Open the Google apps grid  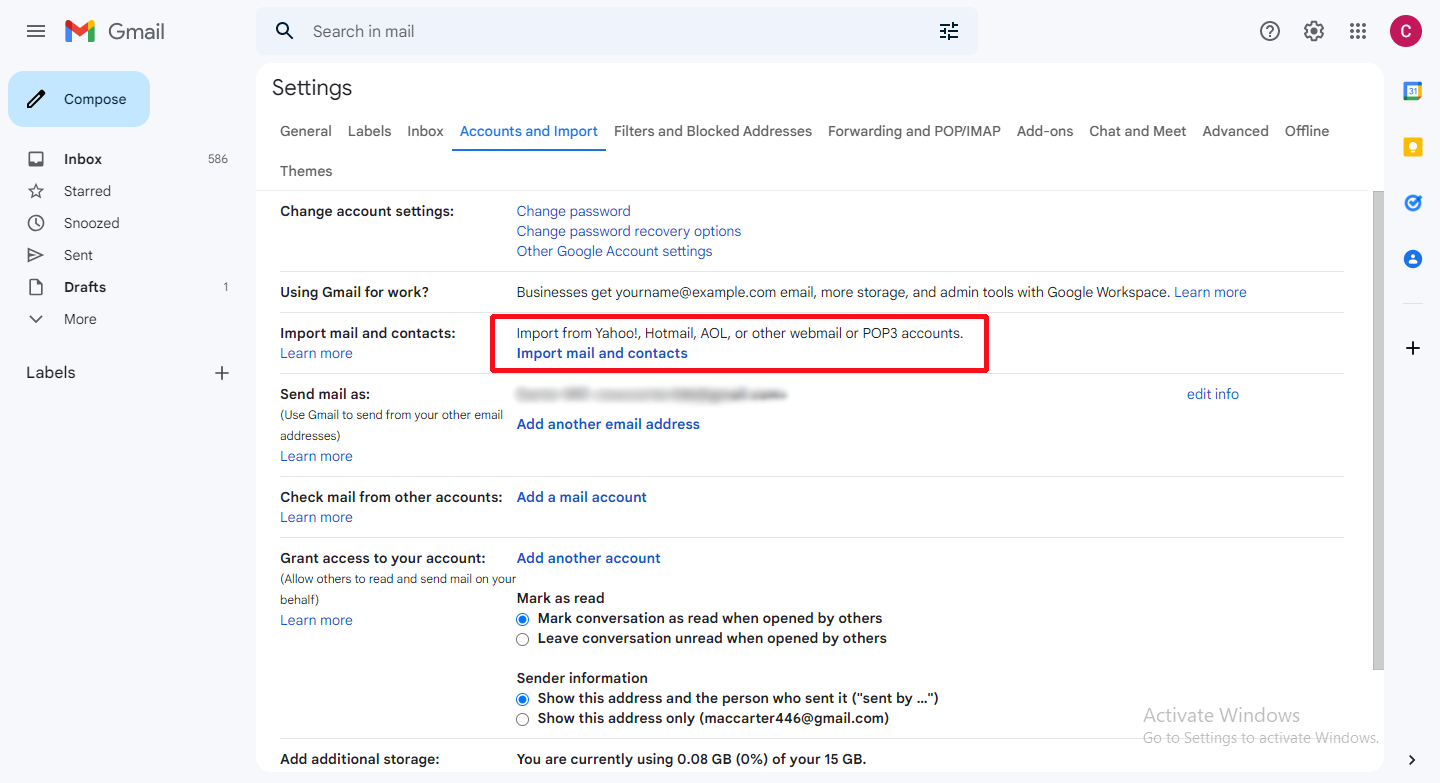coord(1357,31)
